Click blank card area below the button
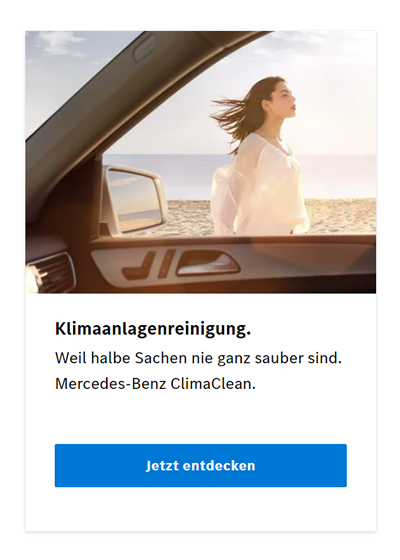This screenshot has height=560, width=400. click(x=200, y=509)
